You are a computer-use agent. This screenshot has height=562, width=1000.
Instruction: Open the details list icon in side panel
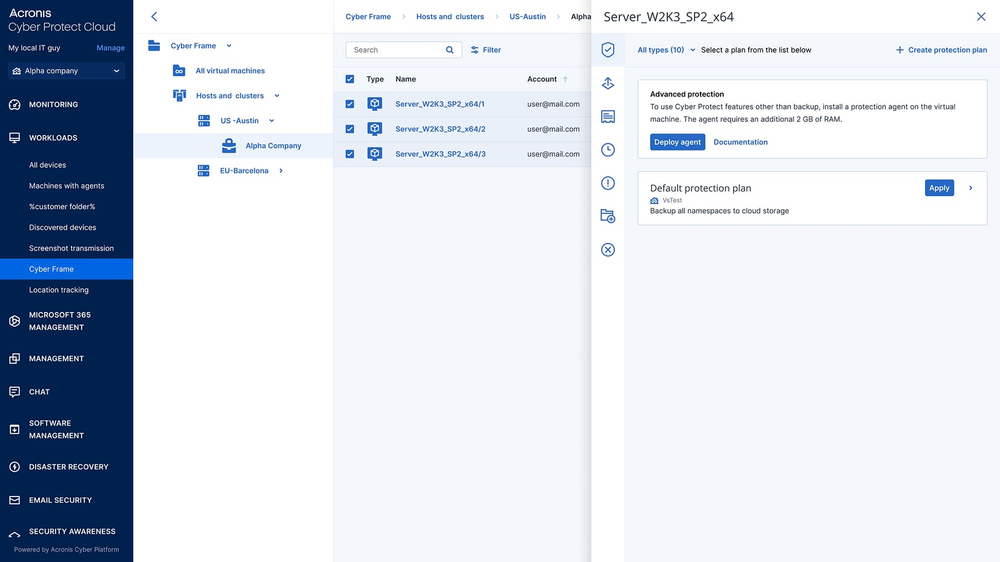click(608, 117)
